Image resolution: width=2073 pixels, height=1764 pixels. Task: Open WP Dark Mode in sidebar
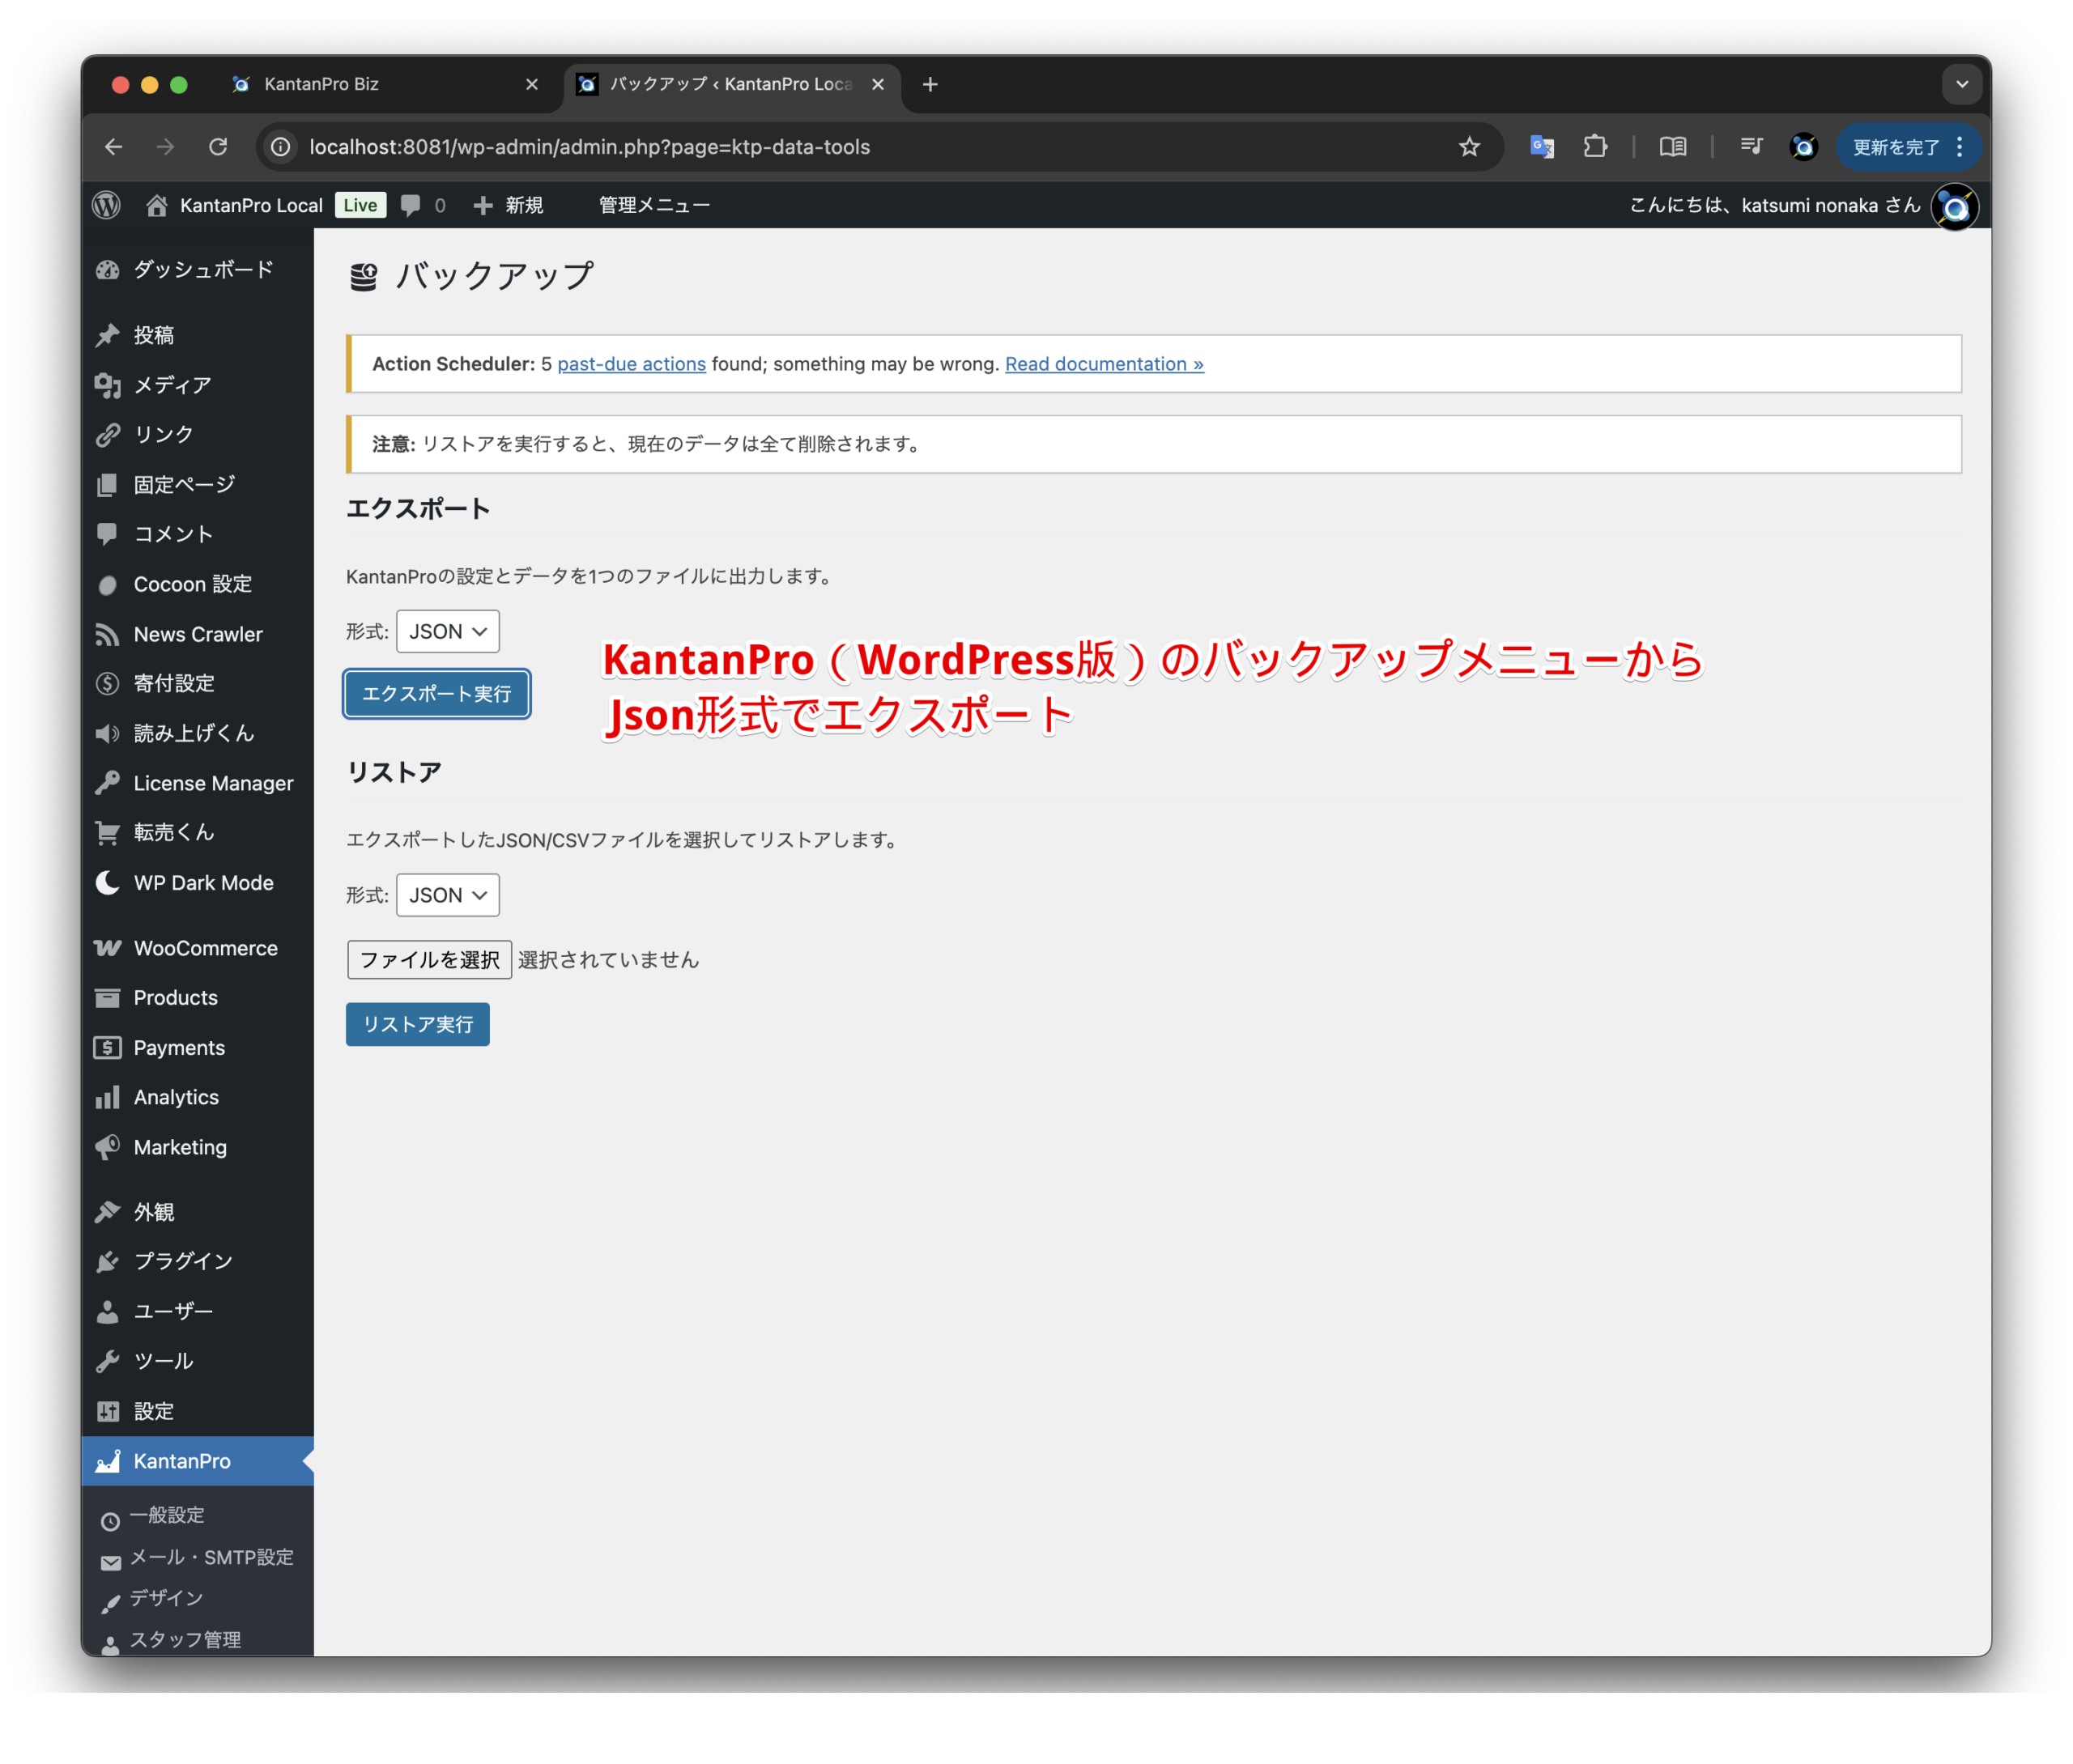point(203,883)
